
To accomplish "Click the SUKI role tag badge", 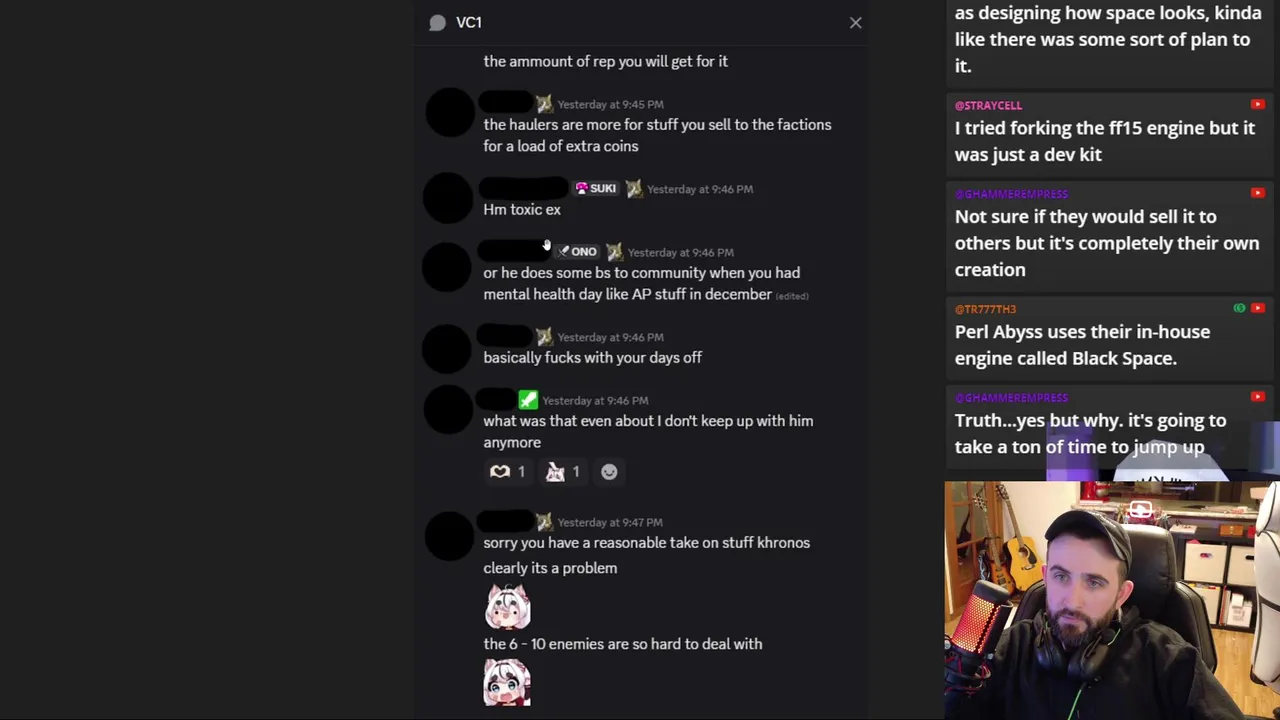I will 596,188.
